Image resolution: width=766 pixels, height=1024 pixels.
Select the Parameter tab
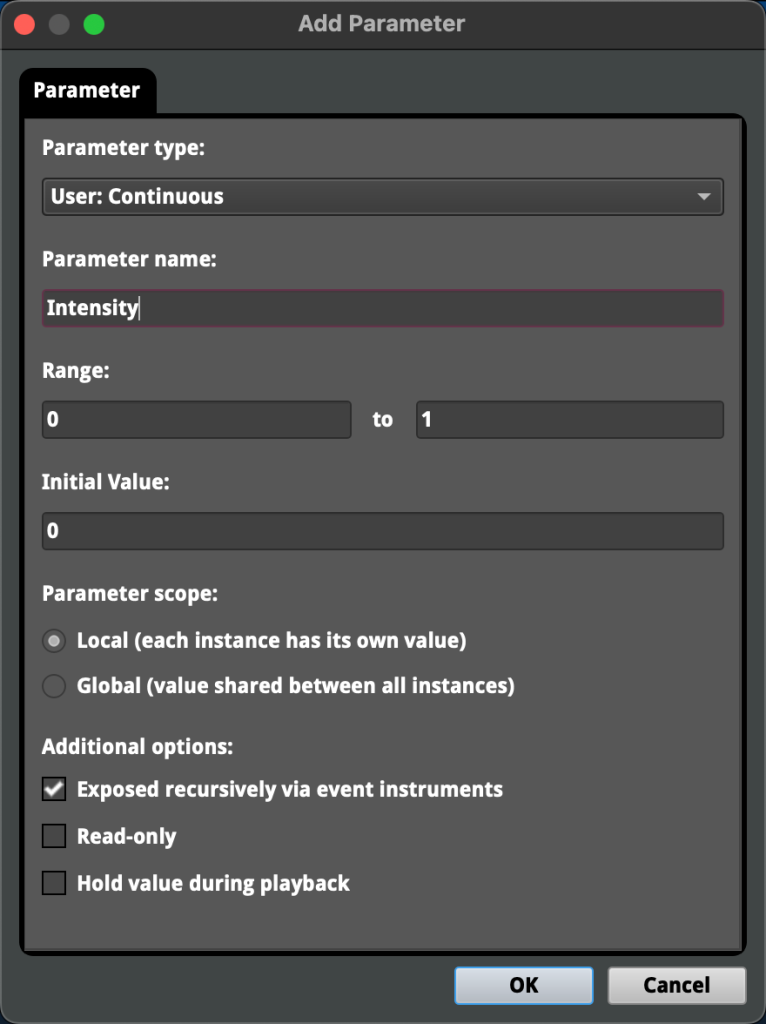[87, 91]
